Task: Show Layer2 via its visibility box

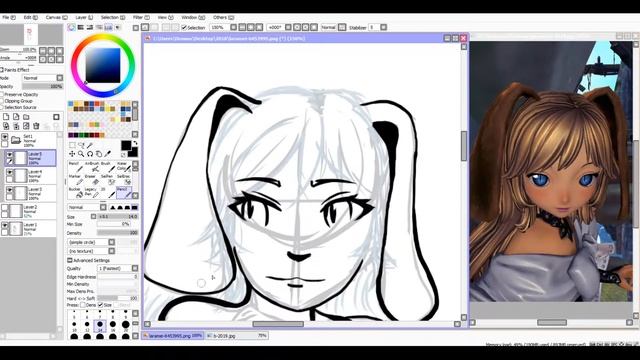Action: point(4,208)
